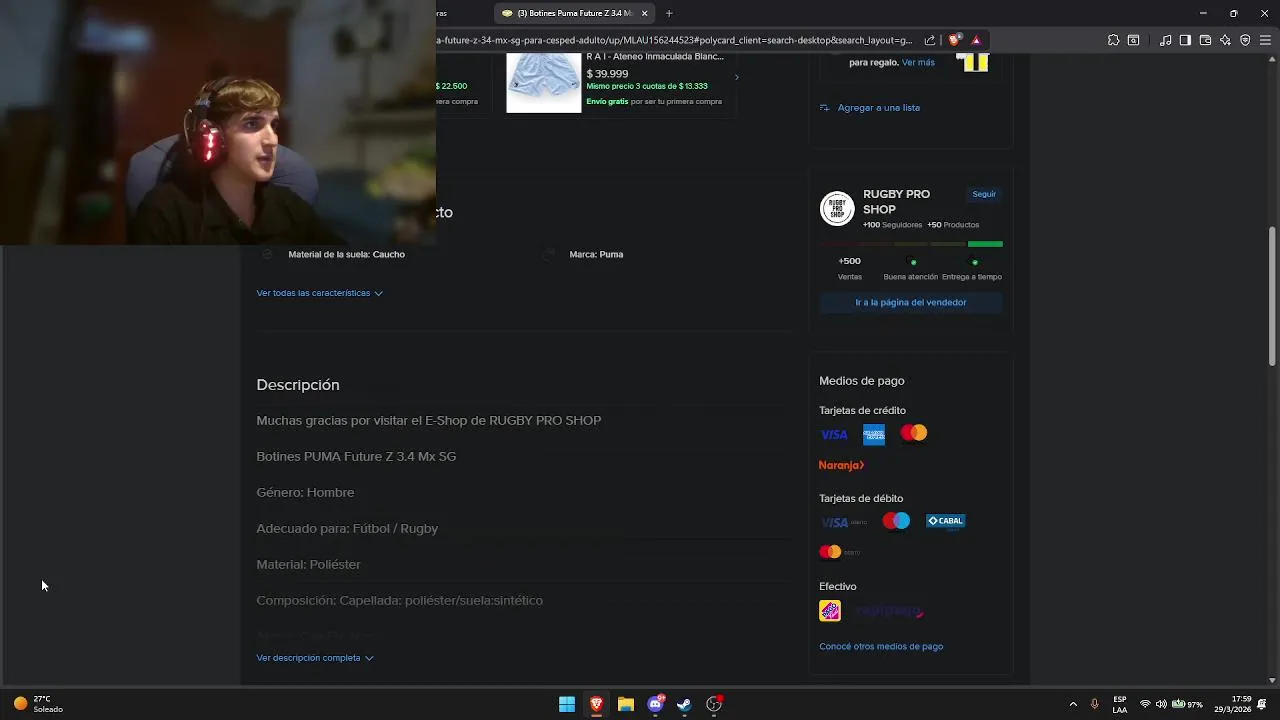Image resolution: width=1280 pixels, height=720 pixels.
Task: Open Brave Leo AI sparkle icon
Action: point(1225,40)
